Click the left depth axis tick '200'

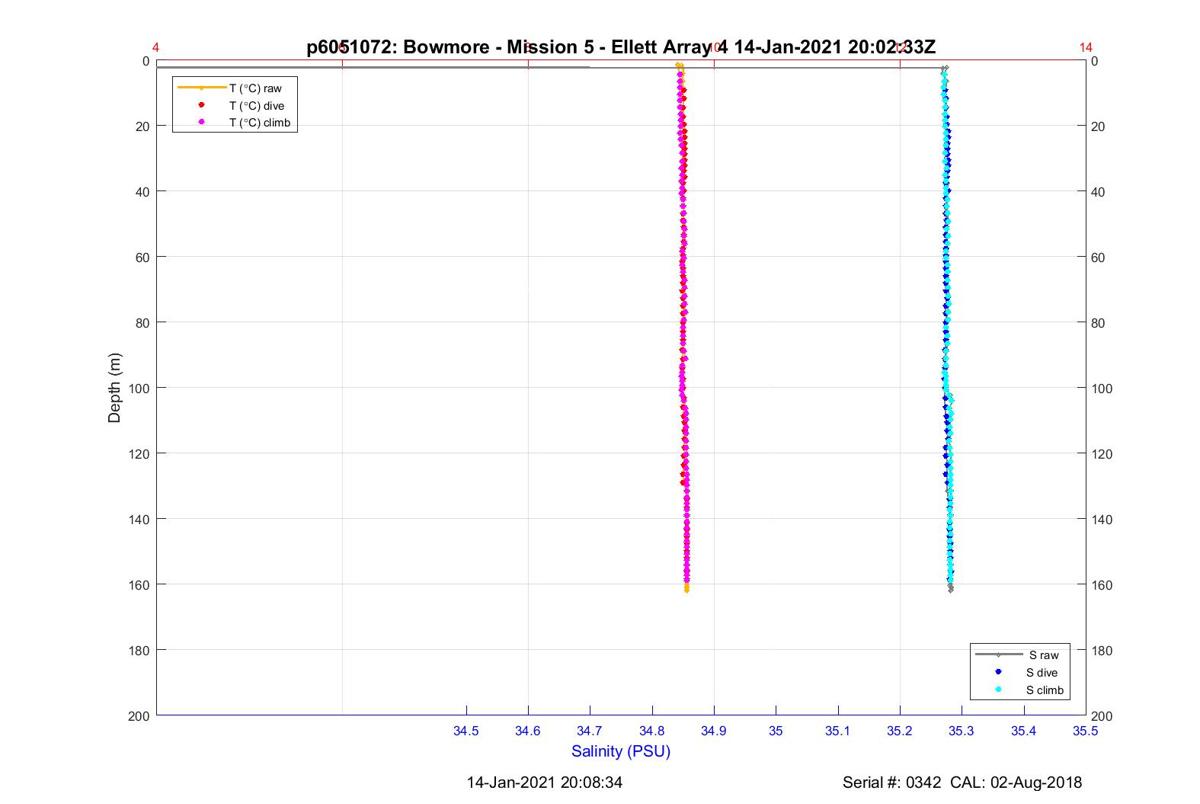point(138,716)
